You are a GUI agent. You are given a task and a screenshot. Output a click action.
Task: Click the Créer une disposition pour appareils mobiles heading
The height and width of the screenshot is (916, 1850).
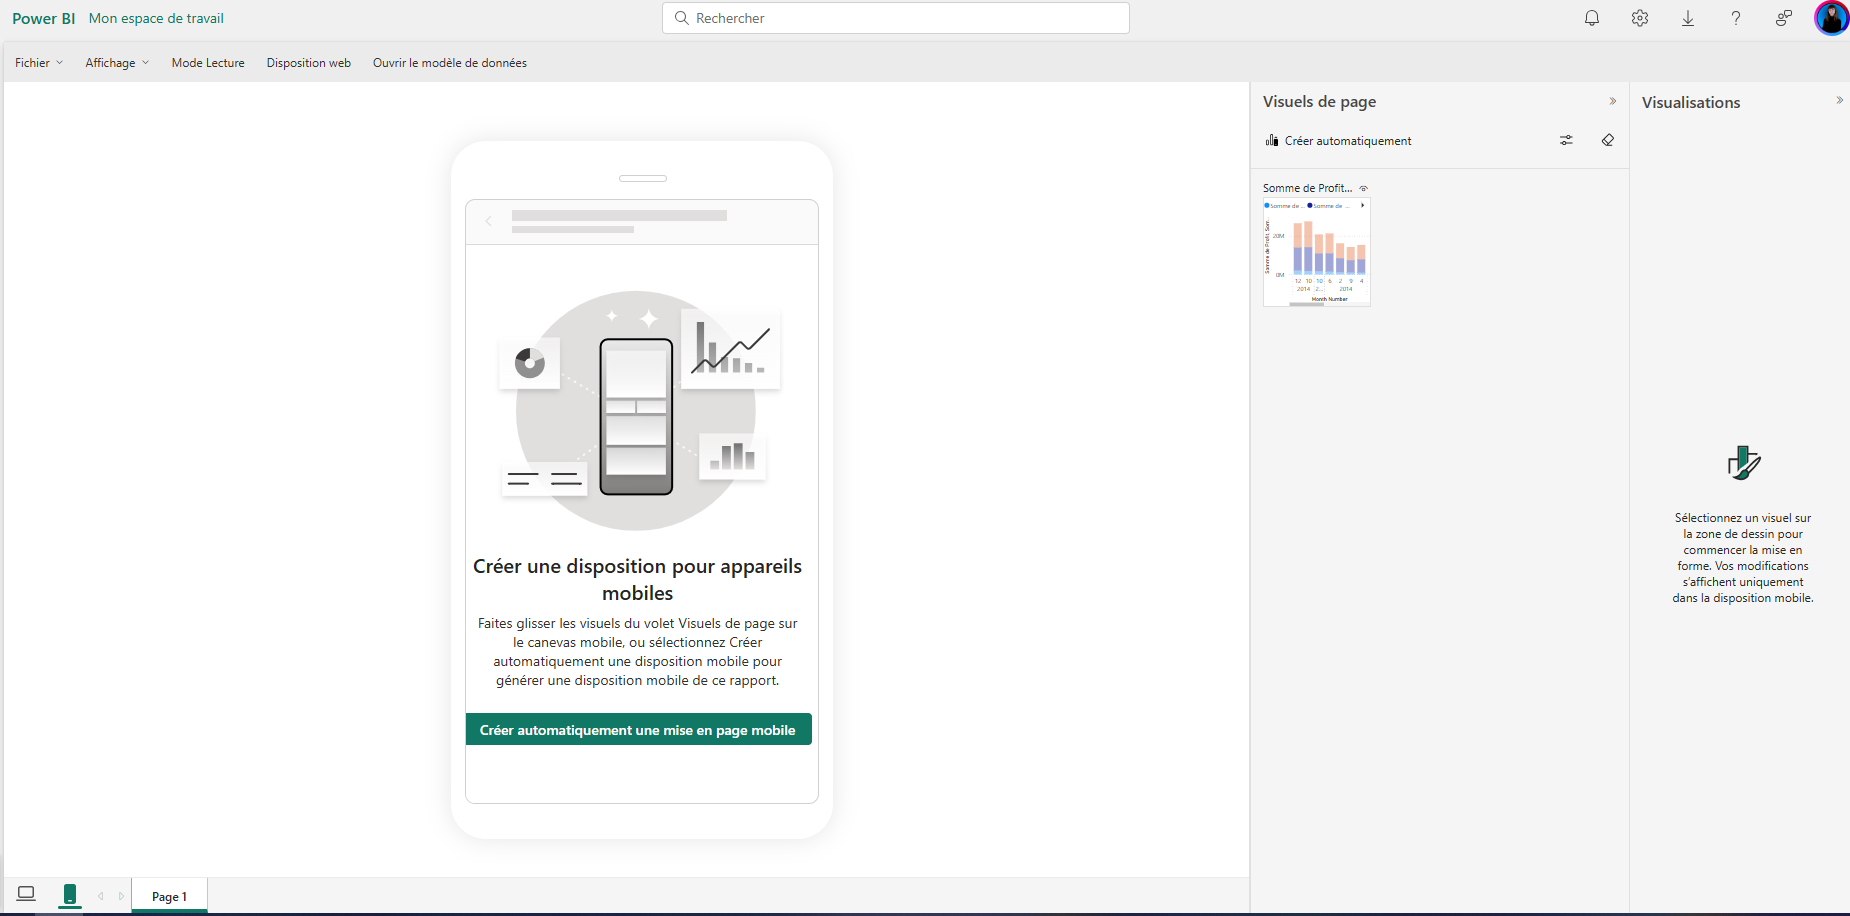tap(638, 579)
